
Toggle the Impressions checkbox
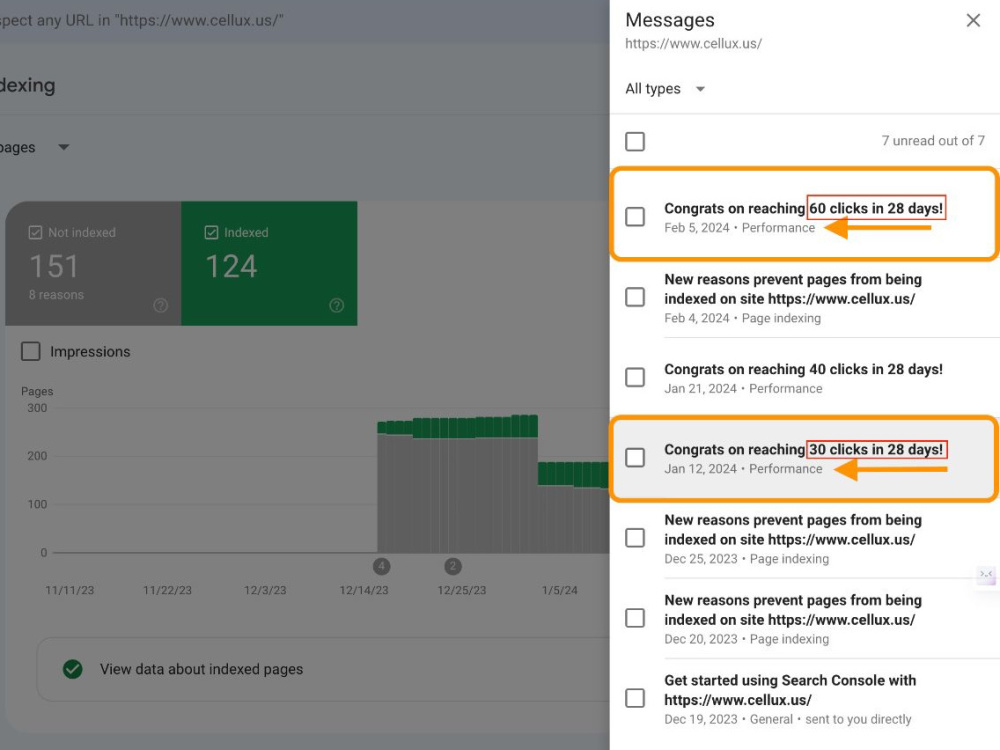click(x=31, y=351)
